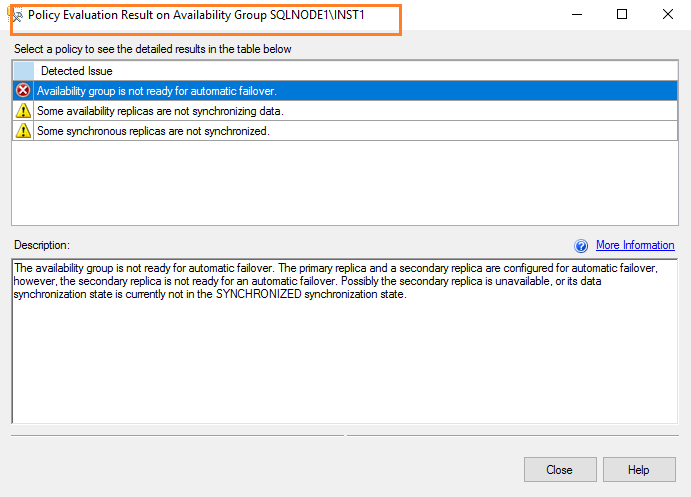Click the Close button
The width and height of the screenshot is (691, 497).
point(560,470)
